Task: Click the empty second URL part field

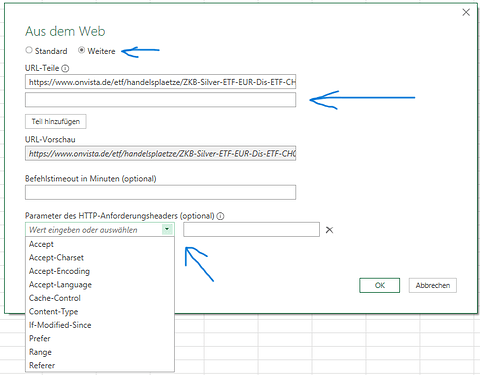Action: pos(160,100)
